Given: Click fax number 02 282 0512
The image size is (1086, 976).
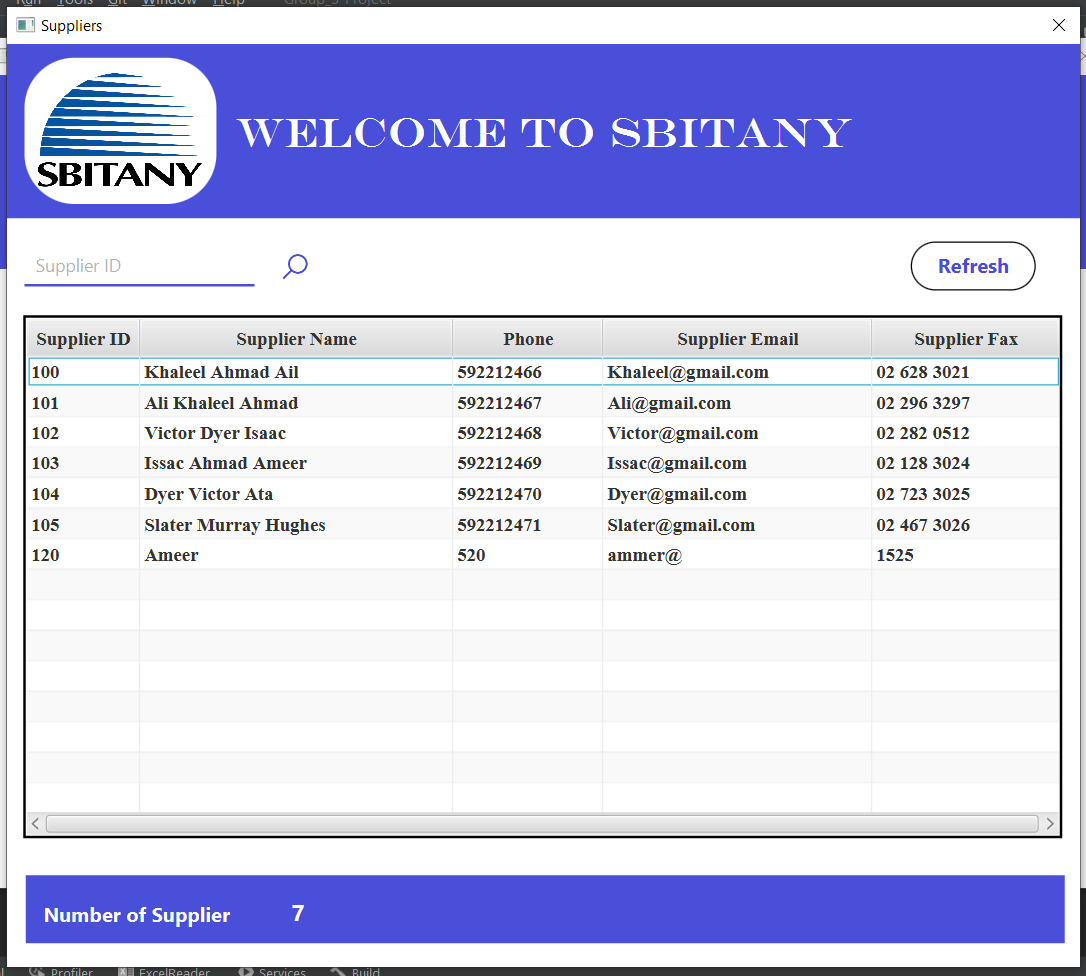Looking at the screenshot, I should (x=923, y=433).
